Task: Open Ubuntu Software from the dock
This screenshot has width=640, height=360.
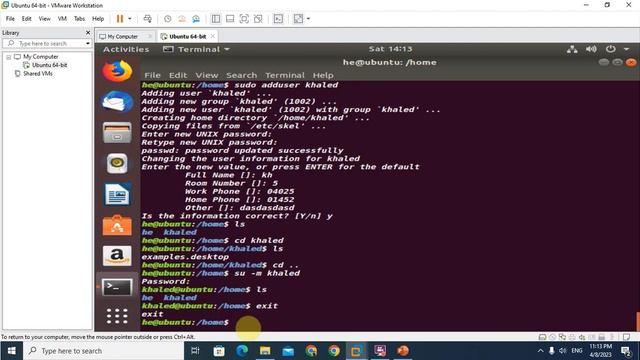Action: [117, 225]
